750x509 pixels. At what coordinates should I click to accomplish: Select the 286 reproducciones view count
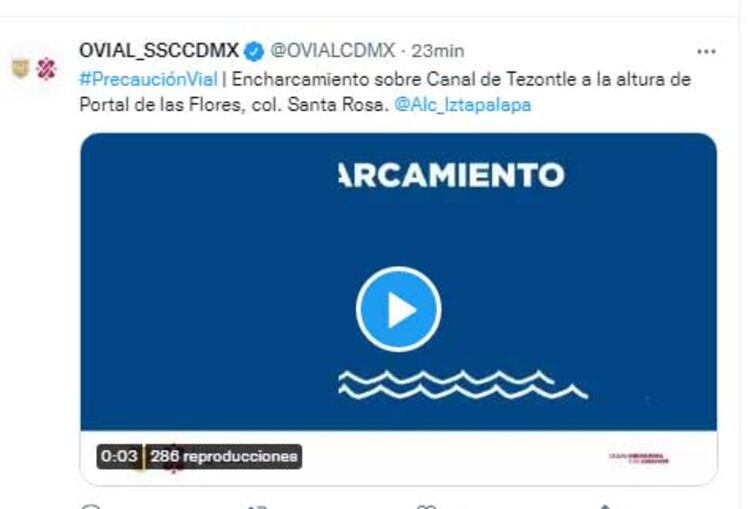point(224,456)
